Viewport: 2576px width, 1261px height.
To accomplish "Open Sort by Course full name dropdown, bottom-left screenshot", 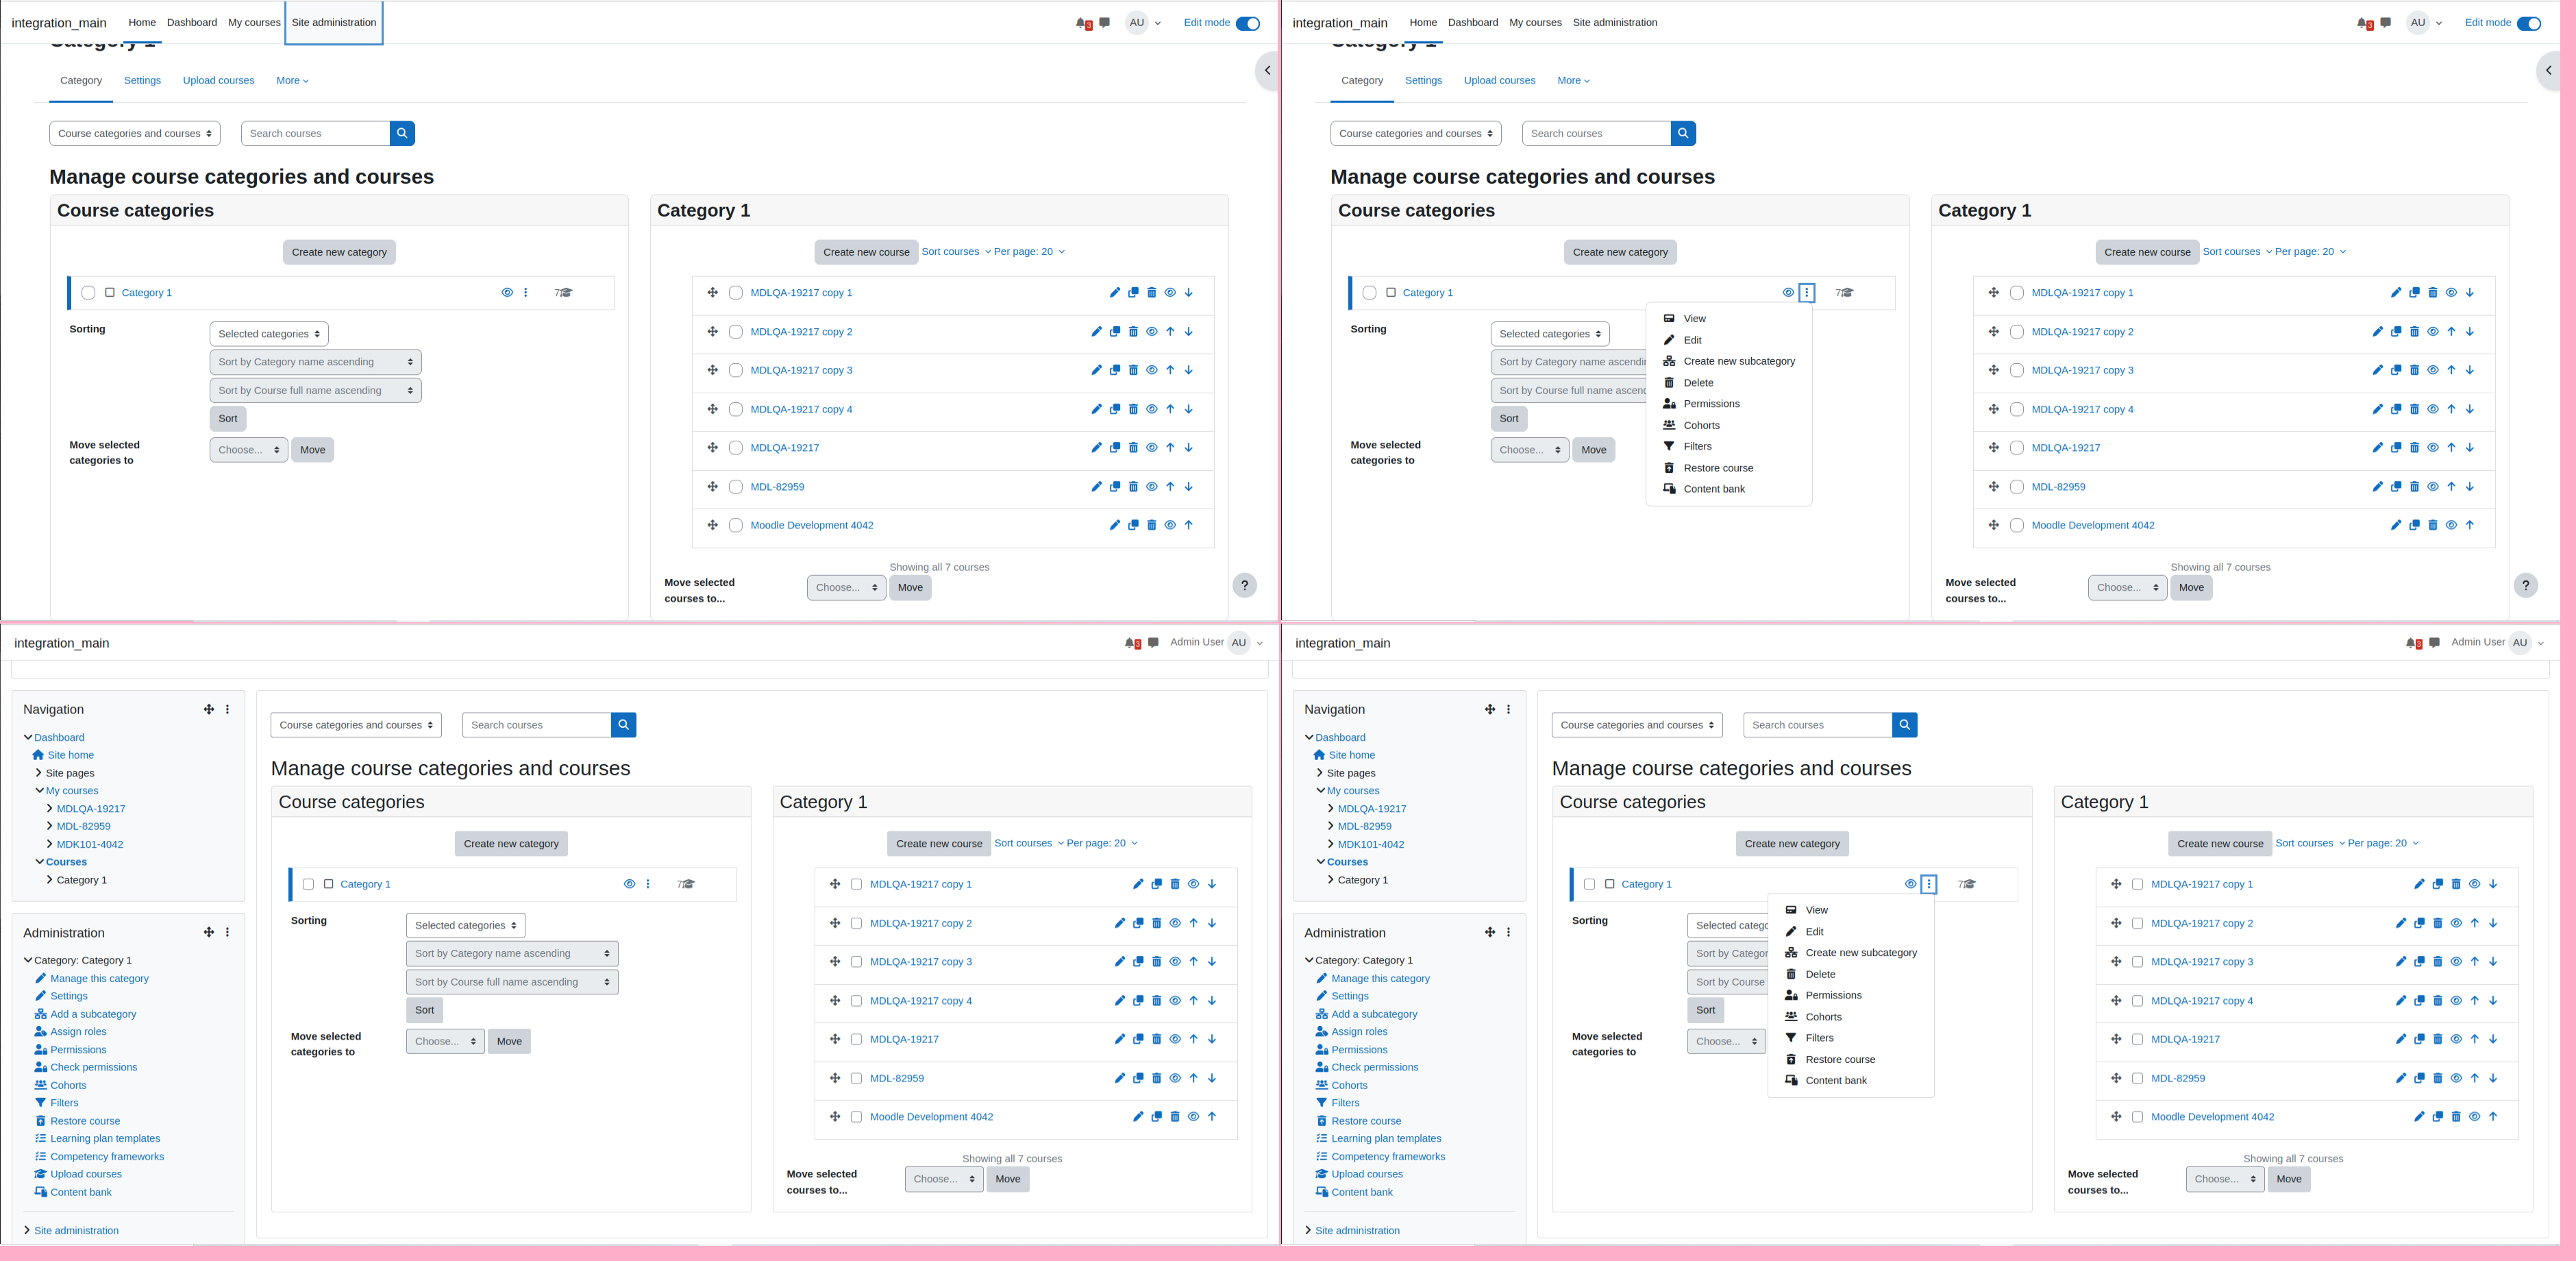I will [512, 982].
